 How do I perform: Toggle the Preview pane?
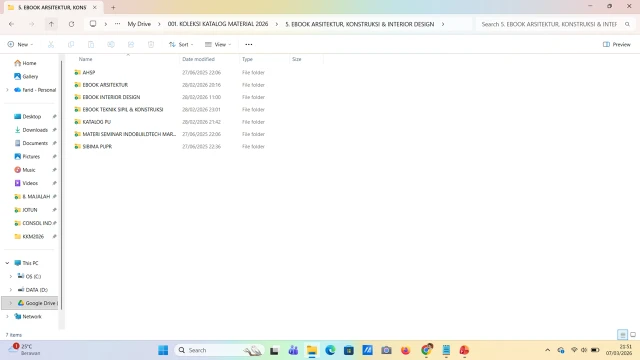pos(617,44)
